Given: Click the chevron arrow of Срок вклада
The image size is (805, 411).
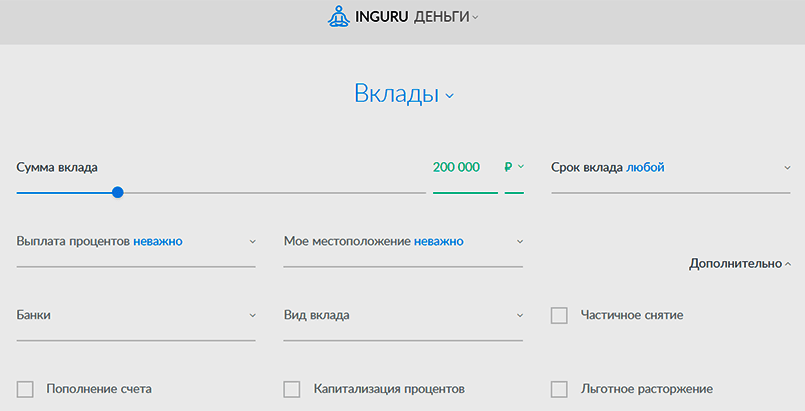Looking at the screenshot, I should point(787,168).
